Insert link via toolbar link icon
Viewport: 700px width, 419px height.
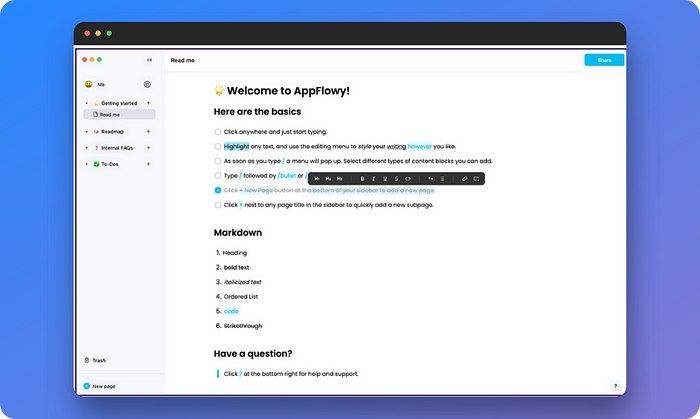click(464, 178)
